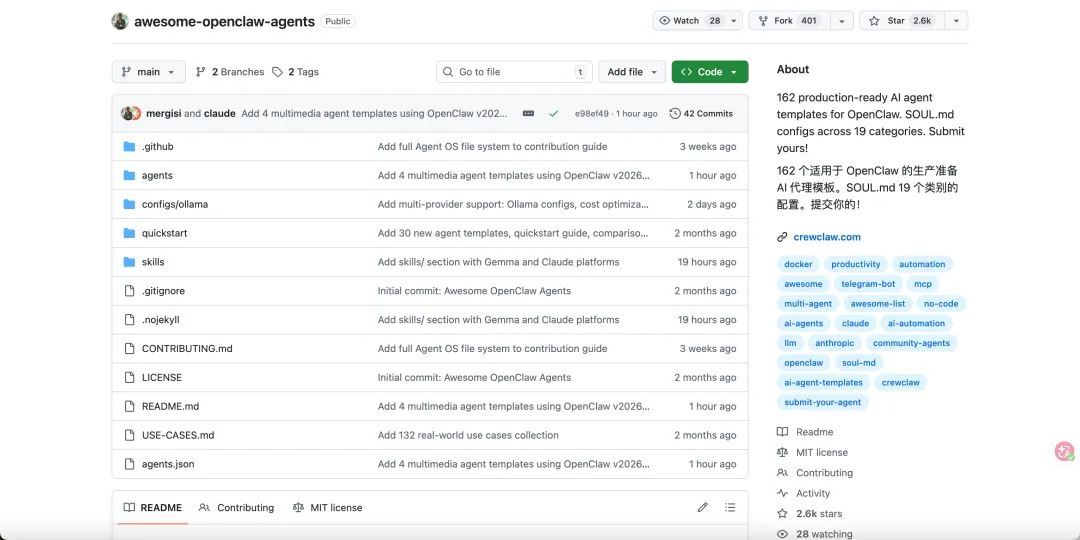Click the link icon beside crewclaw.com
The height and width of the screenshot is (540, 1080).
[x=782, y=237]
